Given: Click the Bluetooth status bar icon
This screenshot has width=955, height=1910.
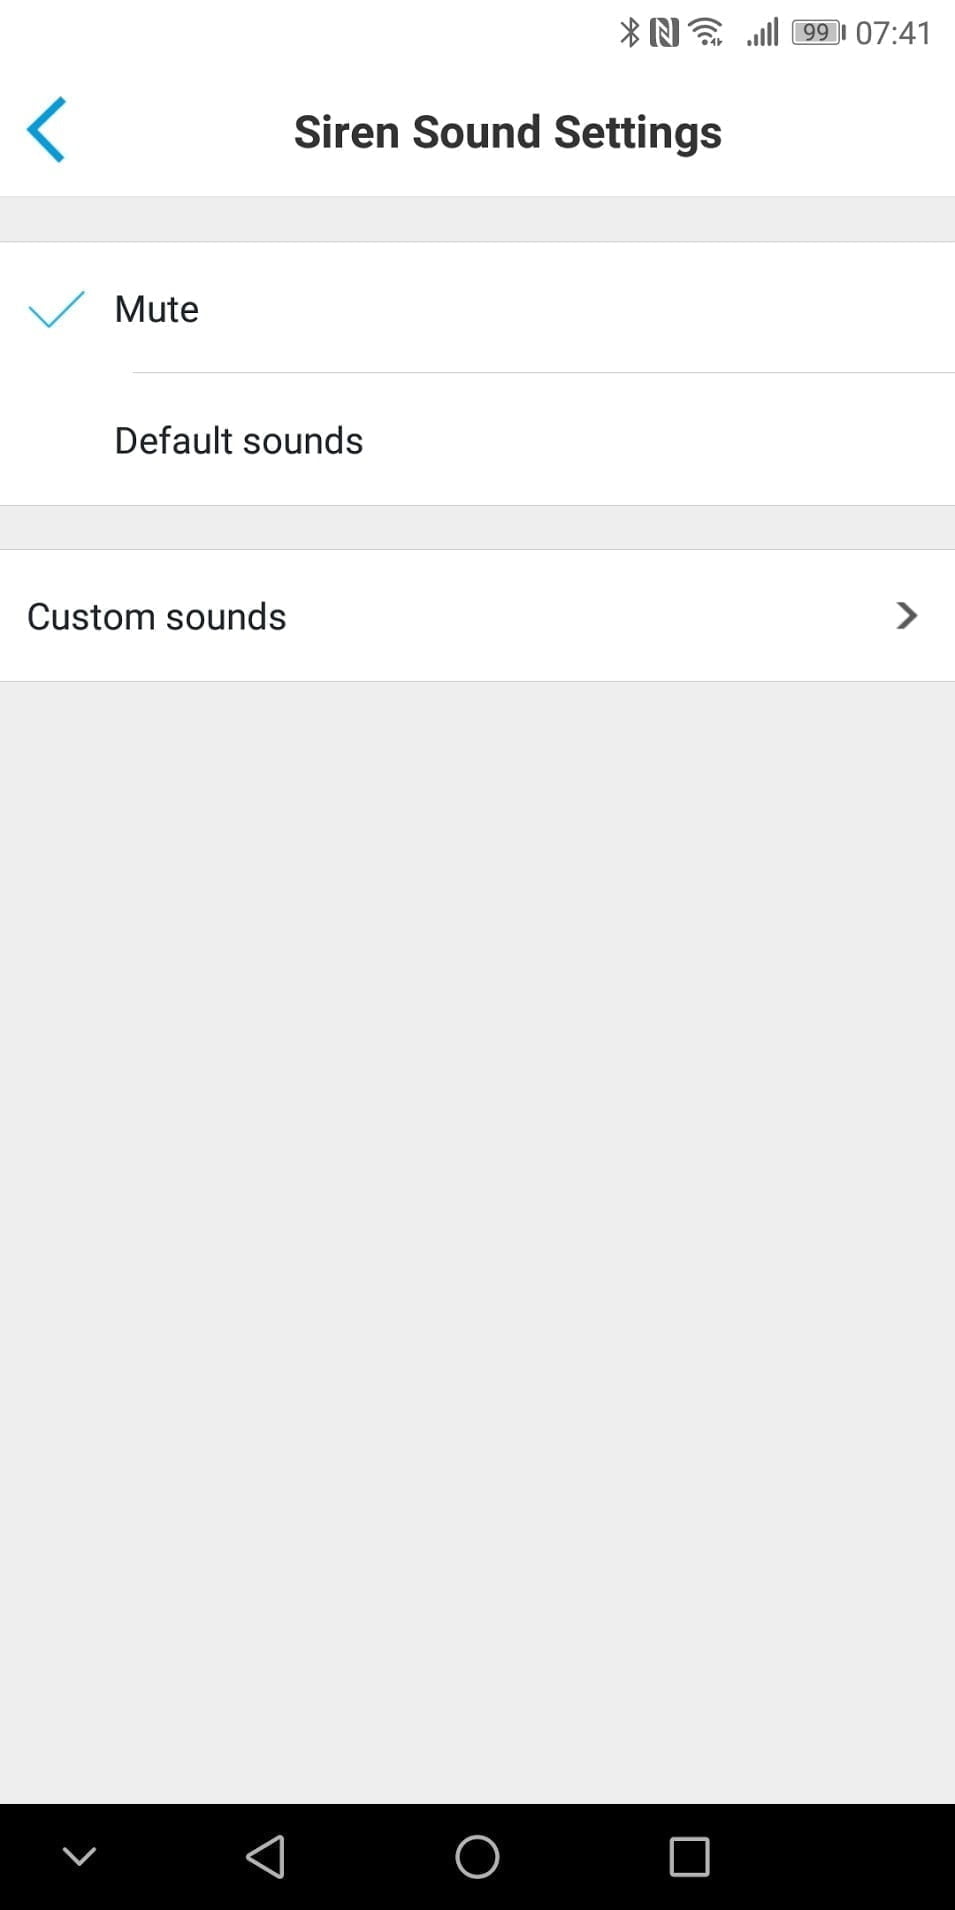Looking at the screenshot, I should click(x=629, y=33).
